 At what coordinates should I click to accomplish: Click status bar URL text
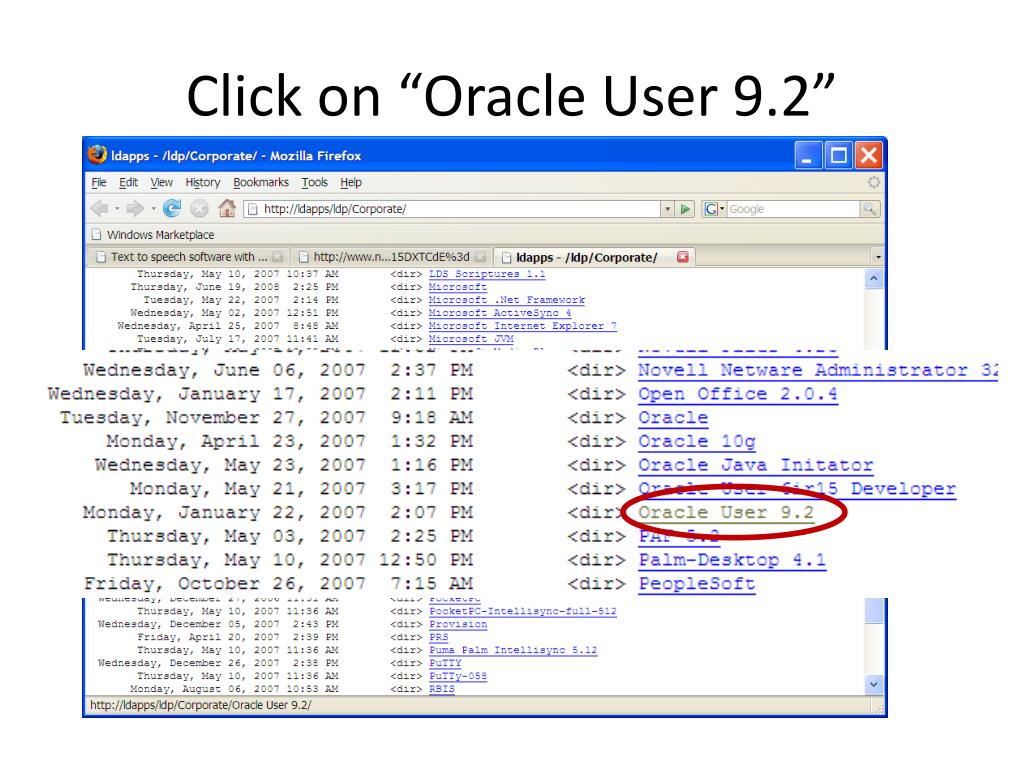point(200,705)
